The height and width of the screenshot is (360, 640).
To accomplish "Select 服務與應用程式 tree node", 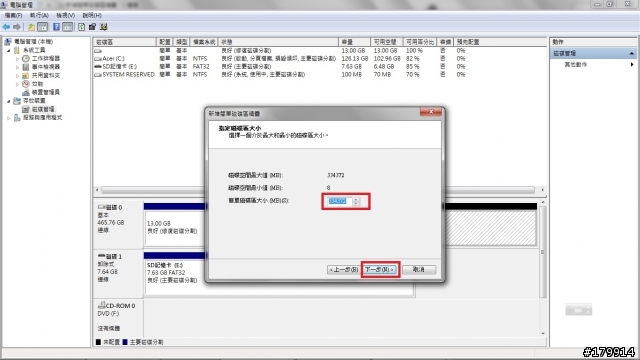I will (42, 118).
